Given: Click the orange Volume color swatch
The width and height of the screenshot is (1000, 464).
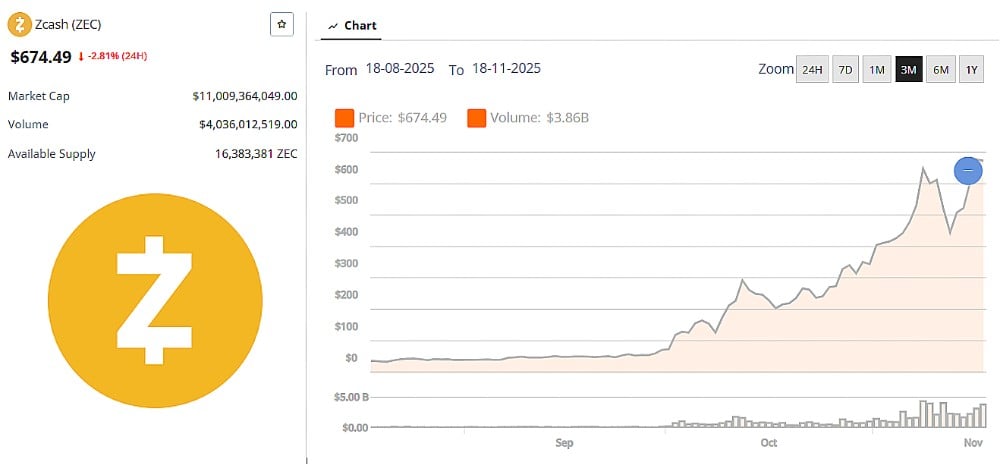Looking at the screenshot, I should pos(476,118).
